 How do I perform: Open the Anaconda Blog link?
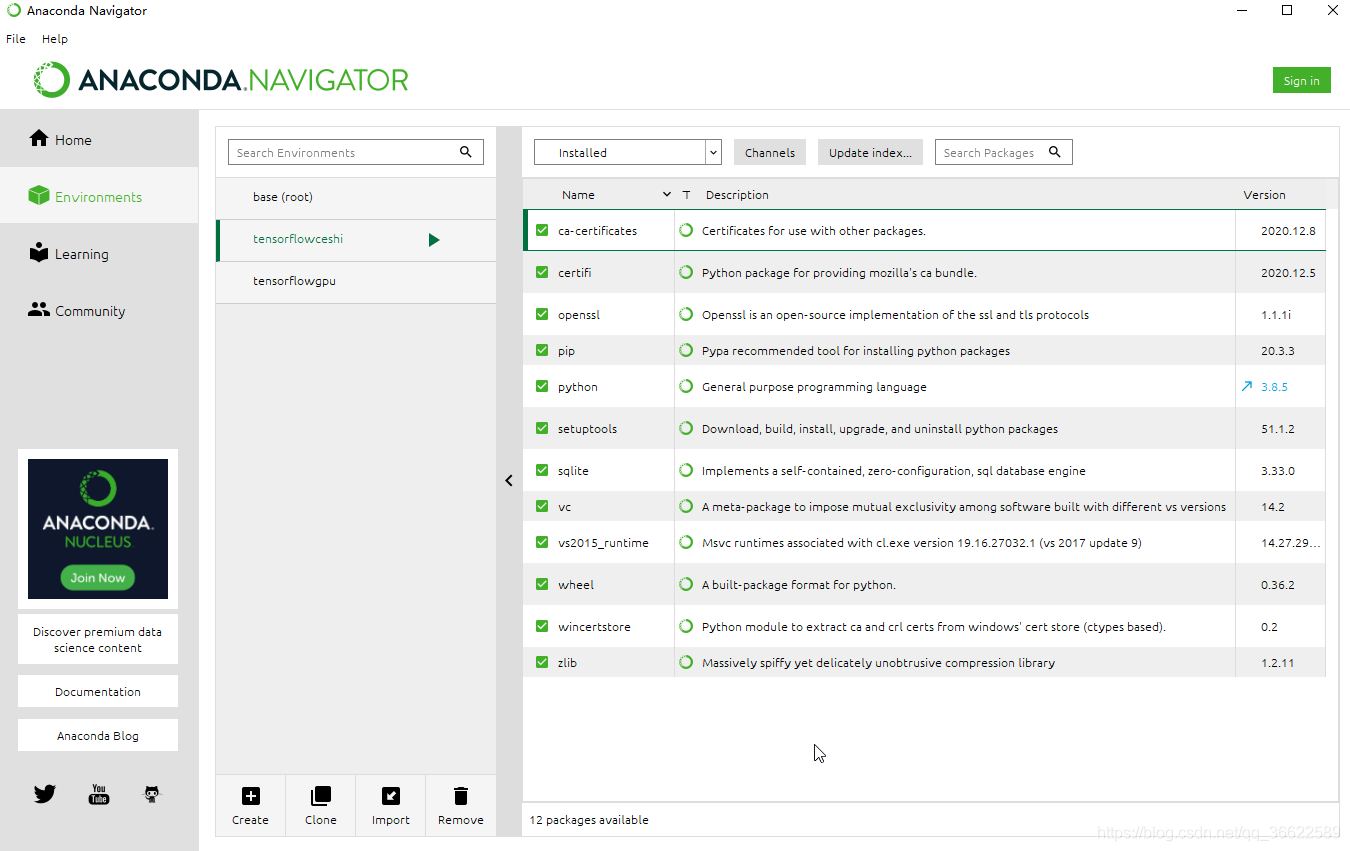click(x=98, y=735)
